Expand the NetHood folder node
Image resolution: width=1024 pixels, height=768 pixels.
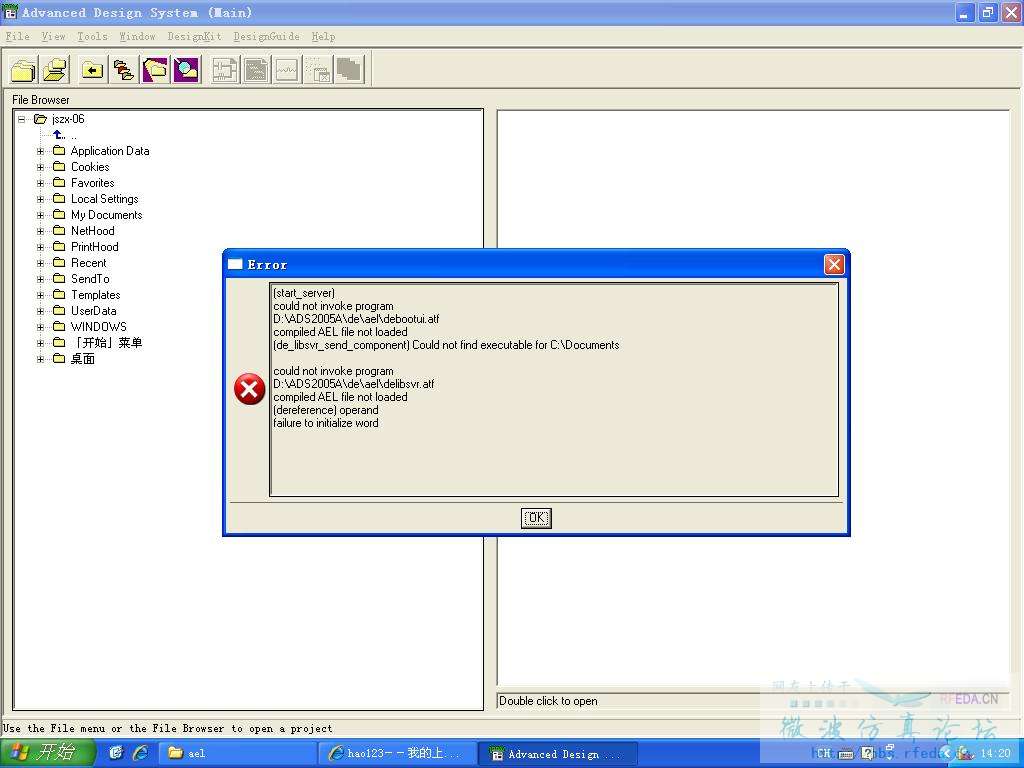click(40, 231)
